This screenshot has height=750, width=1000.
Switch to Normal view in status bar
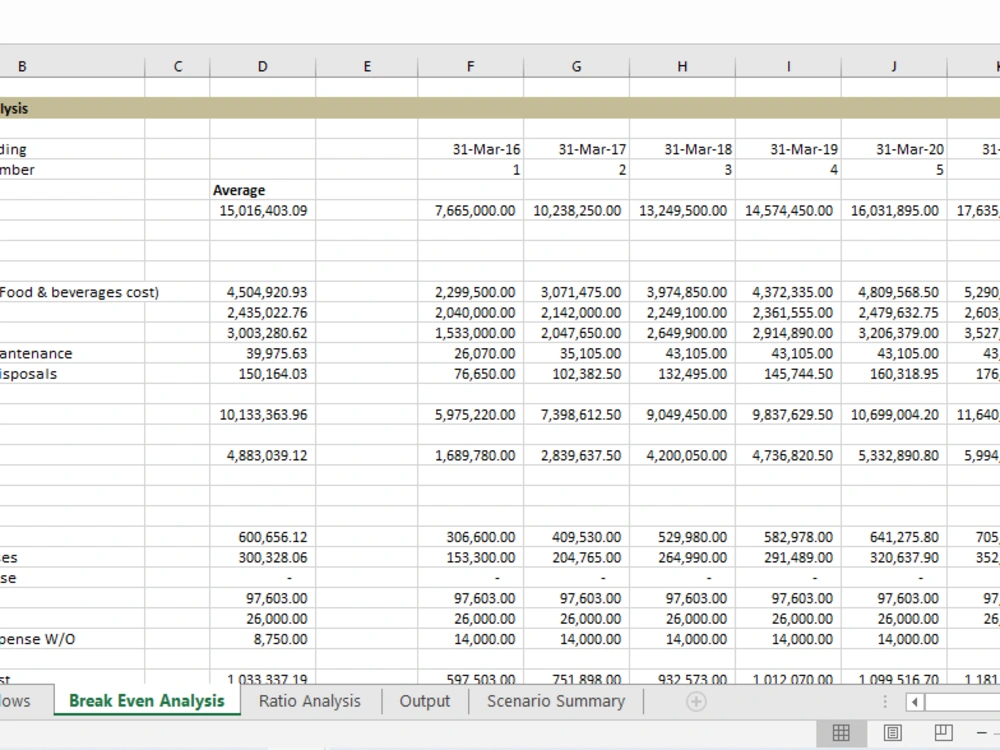tap(841, 733)
